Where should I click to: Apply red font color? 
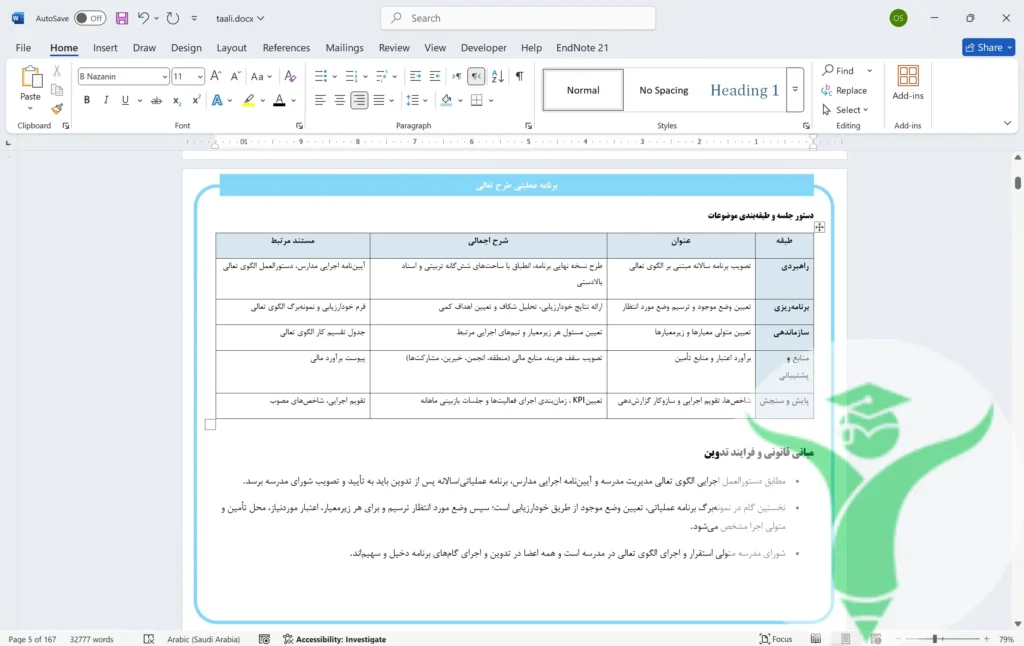pos(279,101)
